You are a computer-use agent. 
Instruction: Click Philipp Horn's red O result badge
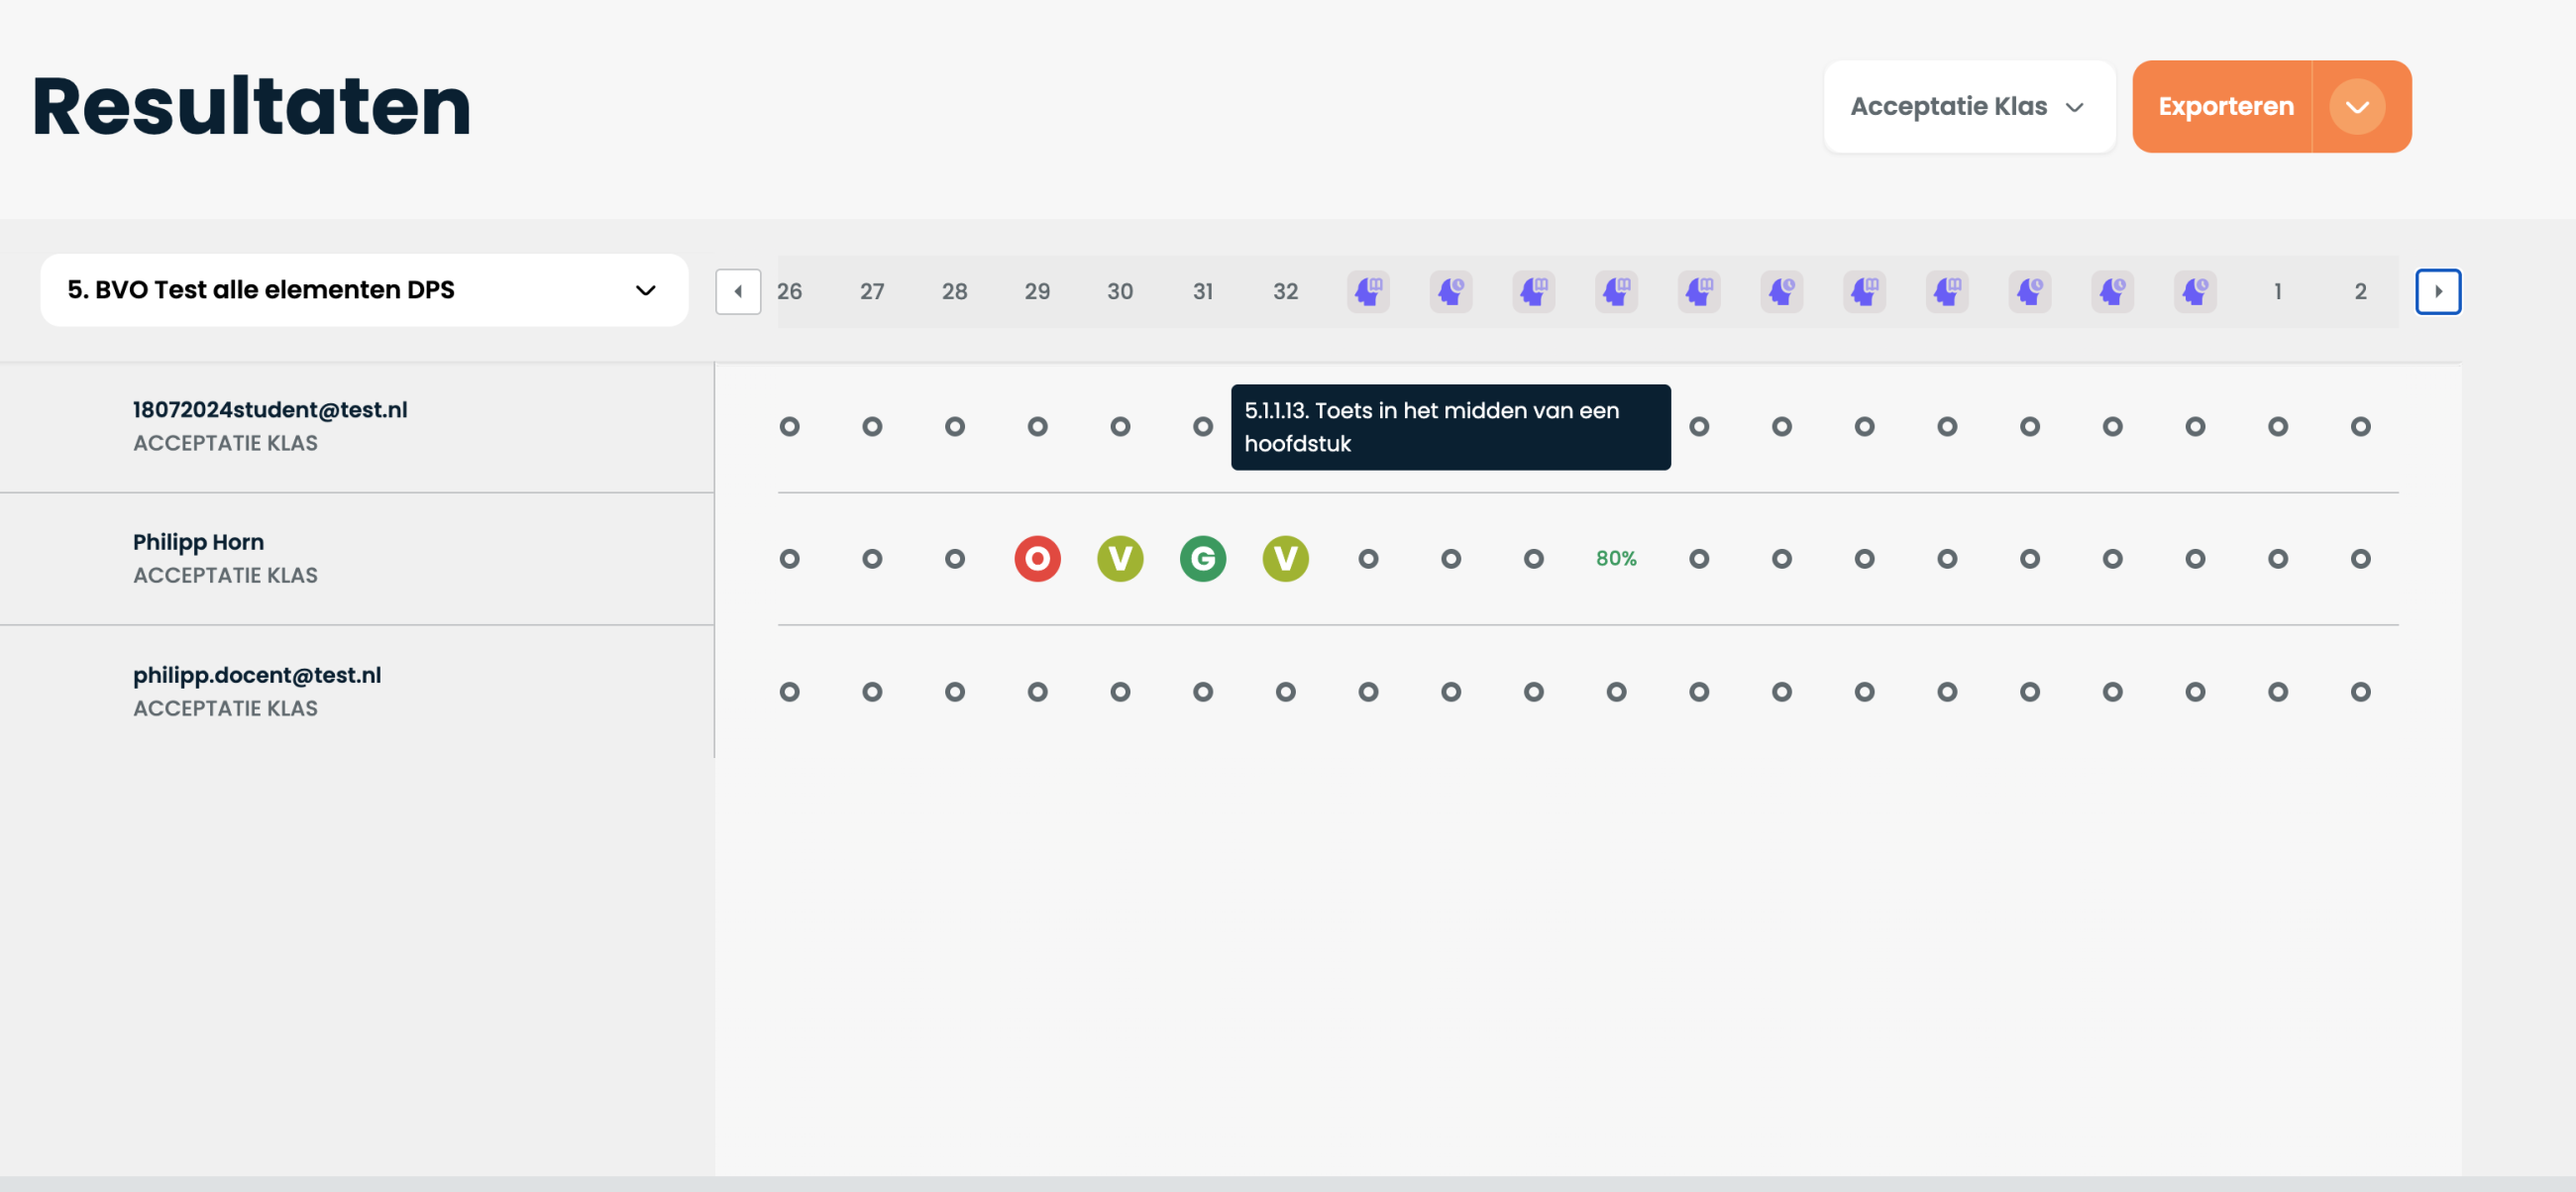[1037, 558]
